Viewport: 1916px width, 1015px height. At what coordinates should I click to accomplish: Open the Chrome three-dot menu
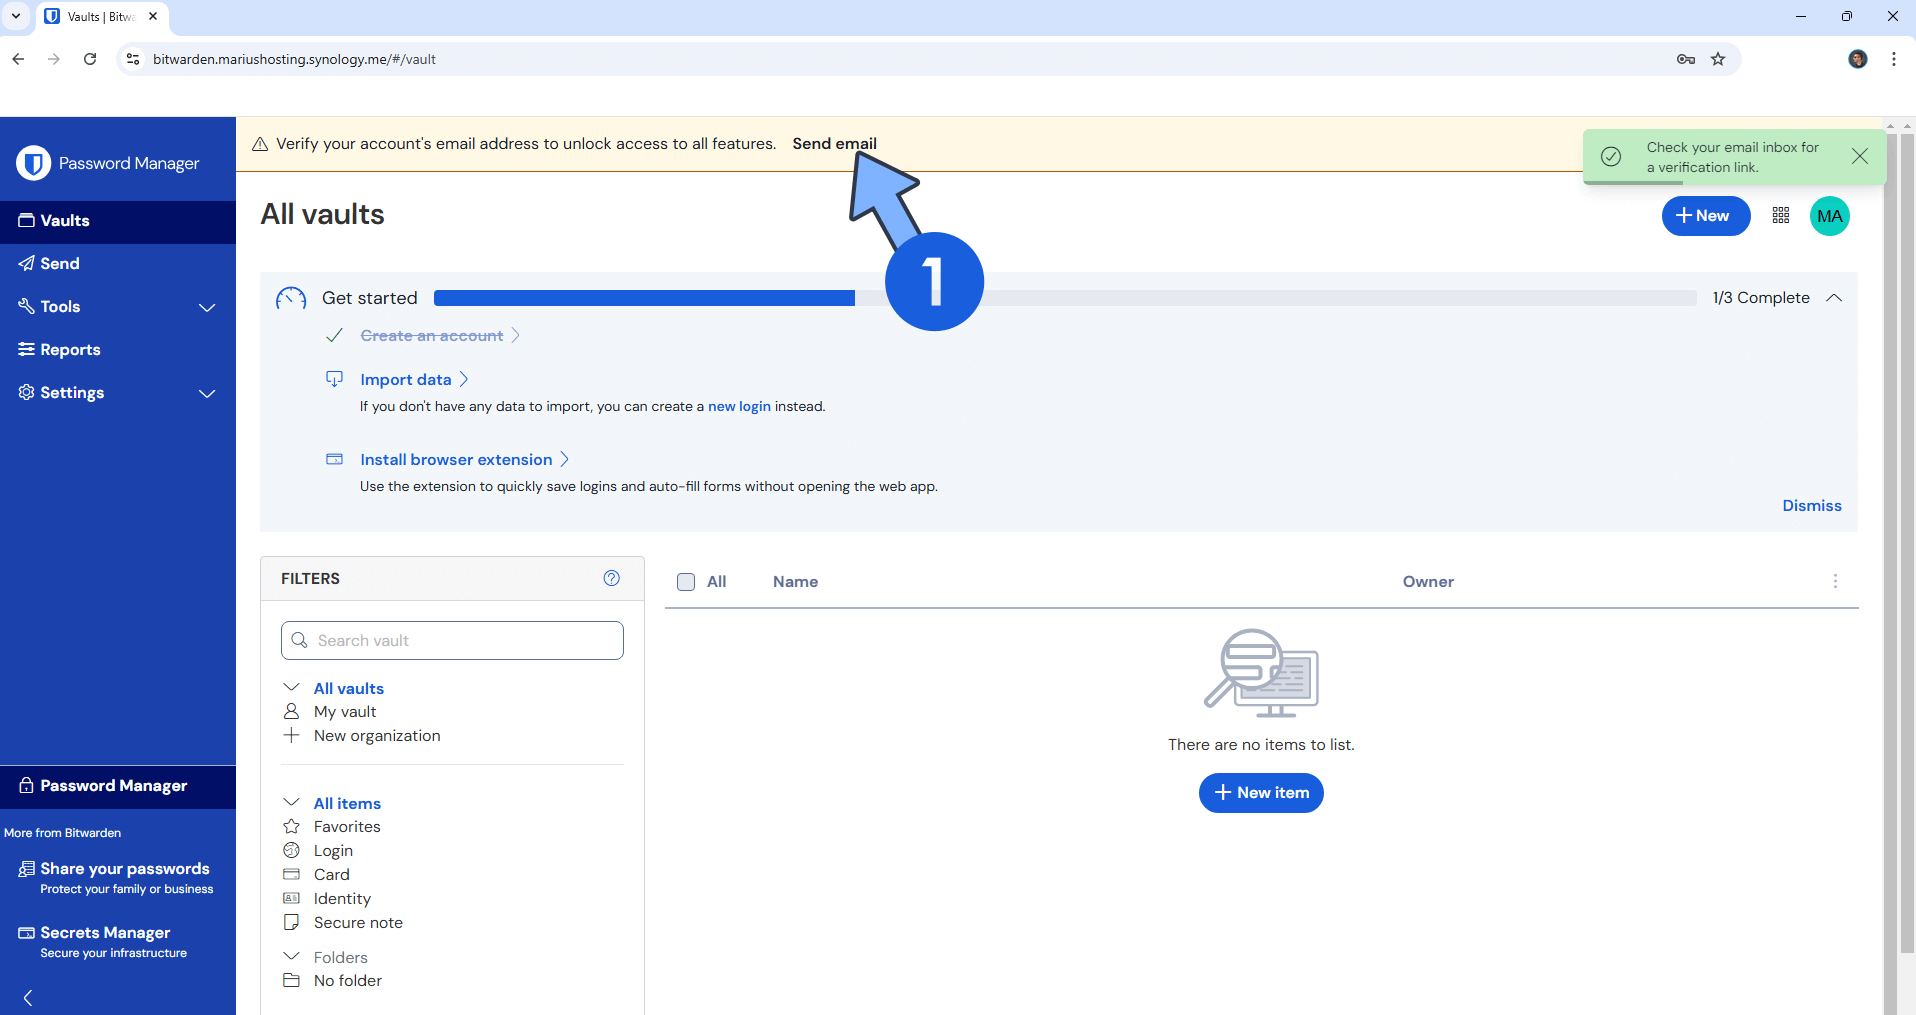(x=1894, y=59)
